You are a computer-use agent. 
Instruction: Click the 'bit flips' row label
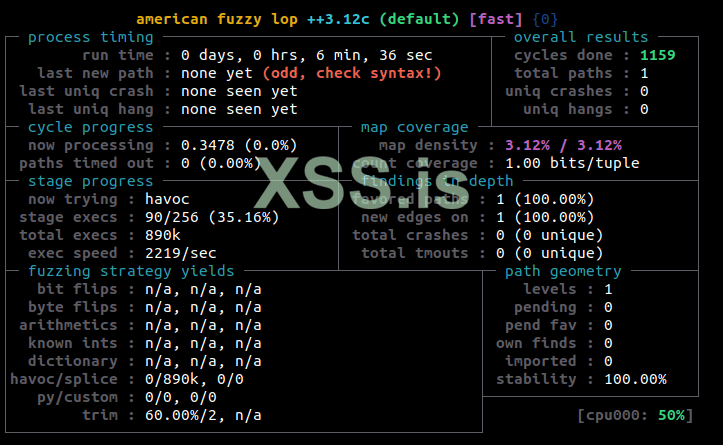(77, 289)
